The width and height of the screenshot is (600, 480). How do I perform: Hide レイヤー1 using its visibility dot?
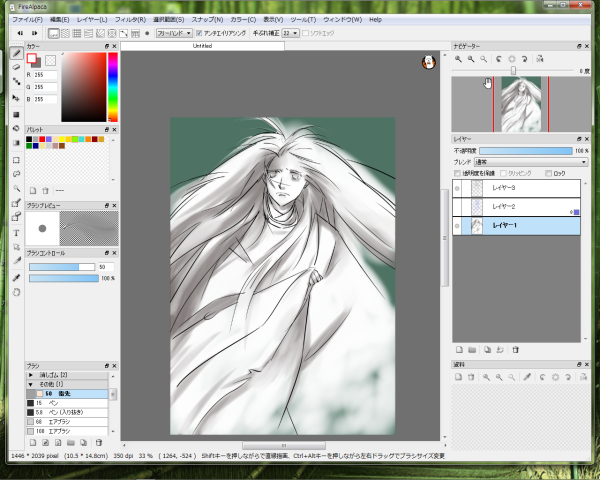coord(457,226)
